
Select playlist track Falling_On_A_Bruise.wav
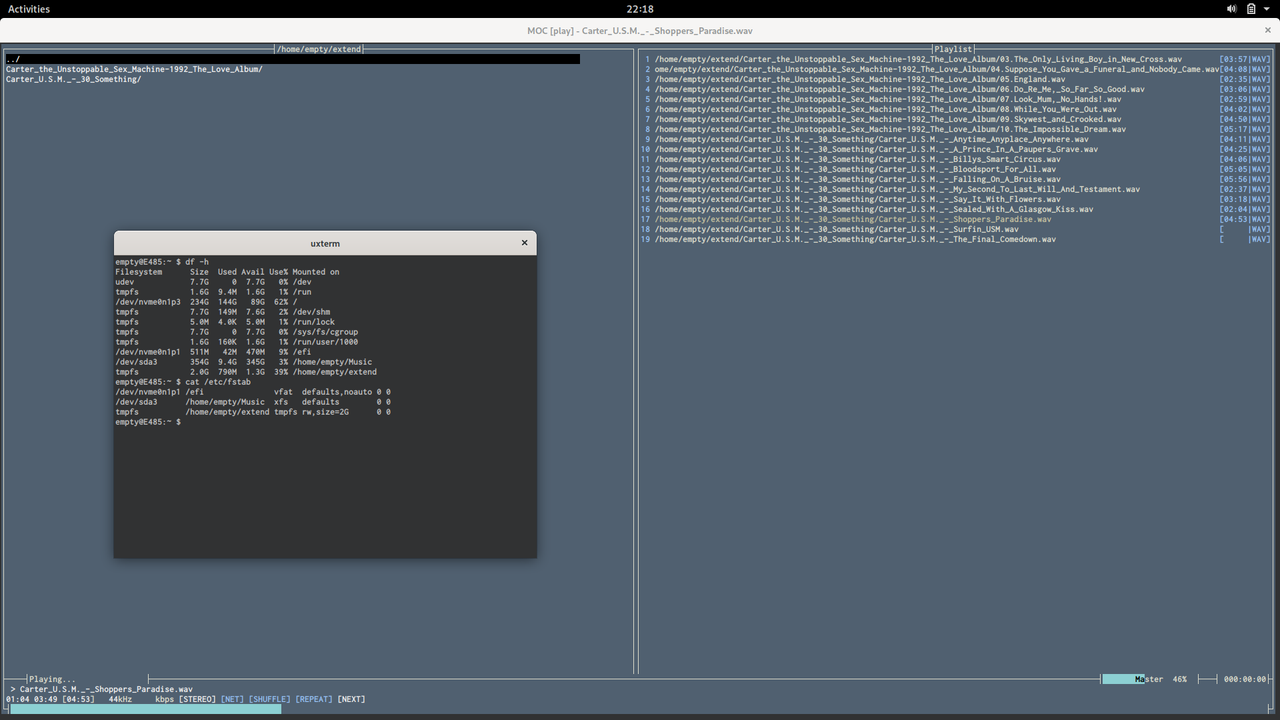858,179
